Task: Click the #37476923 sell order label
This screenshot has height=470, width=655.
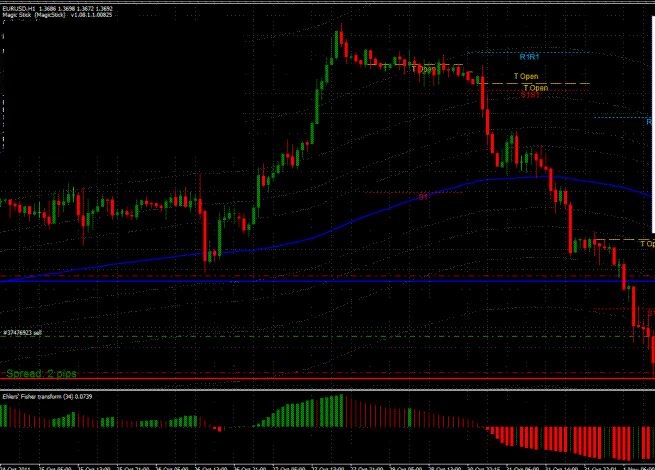Action: click(23, 333)
